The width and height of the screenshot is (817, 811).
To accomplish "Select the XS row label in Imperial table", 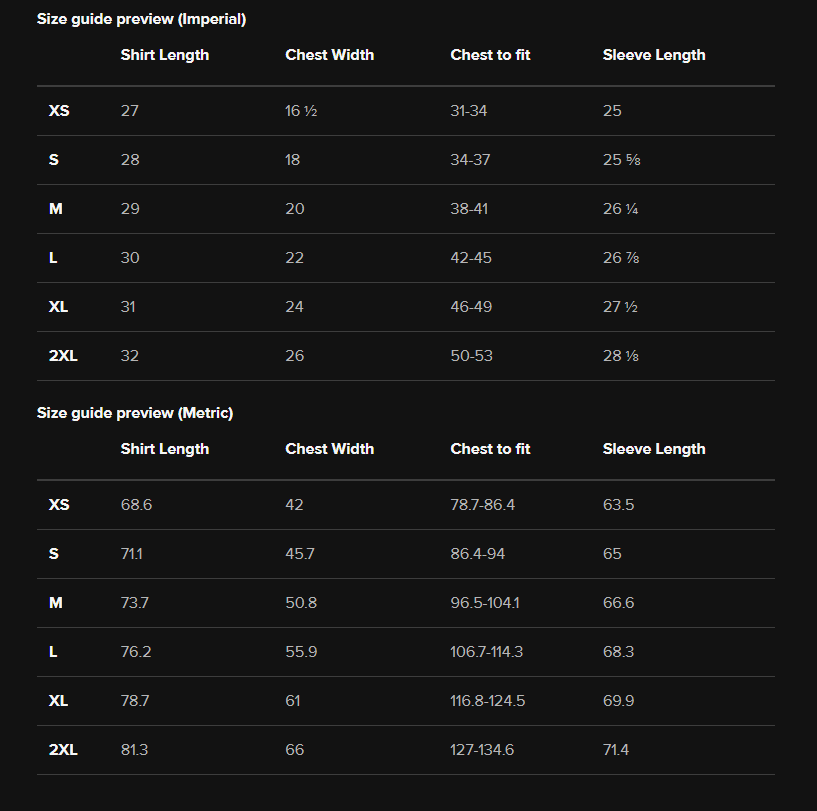I will [59, 111].
